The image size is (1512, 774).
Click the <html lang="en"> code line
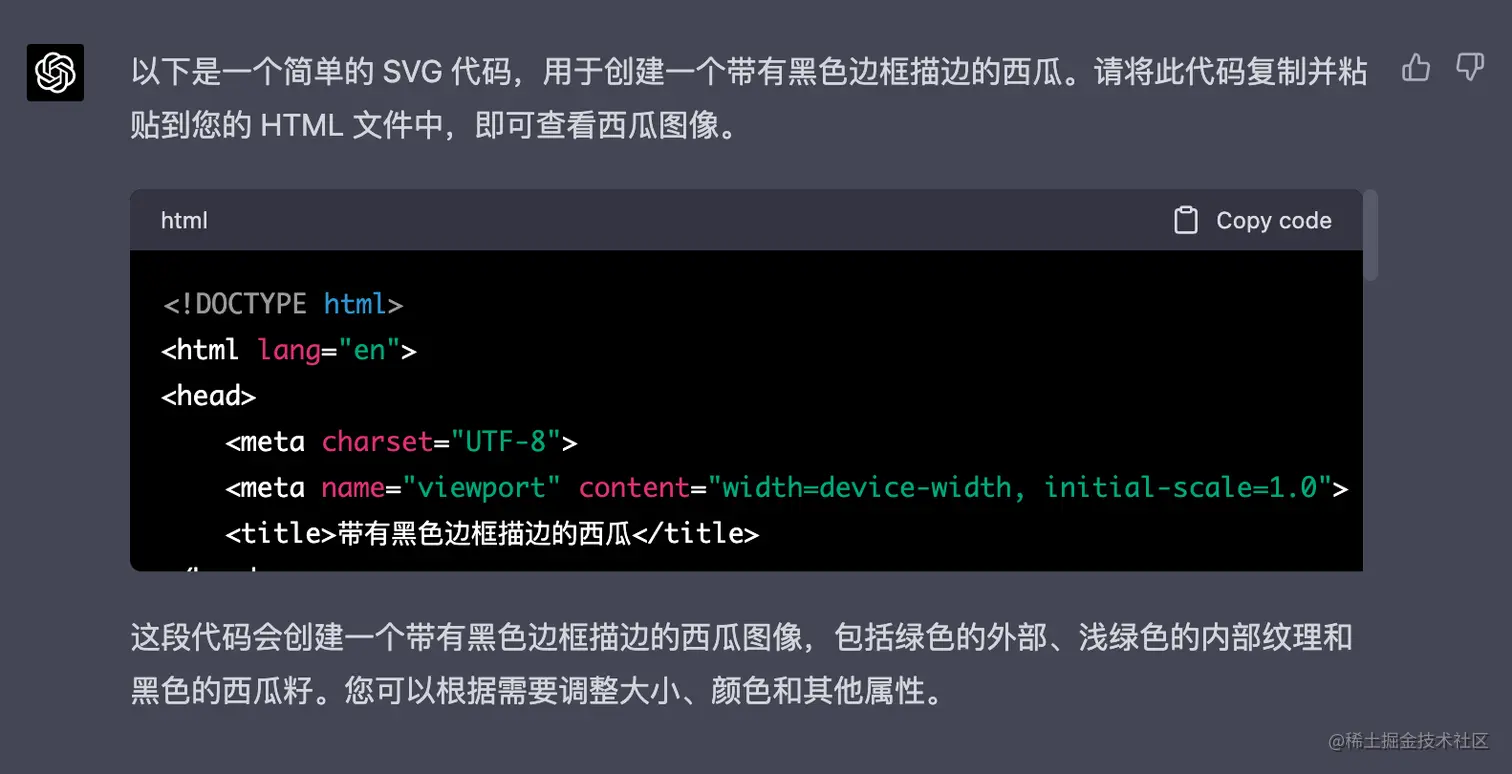[289, 350]
